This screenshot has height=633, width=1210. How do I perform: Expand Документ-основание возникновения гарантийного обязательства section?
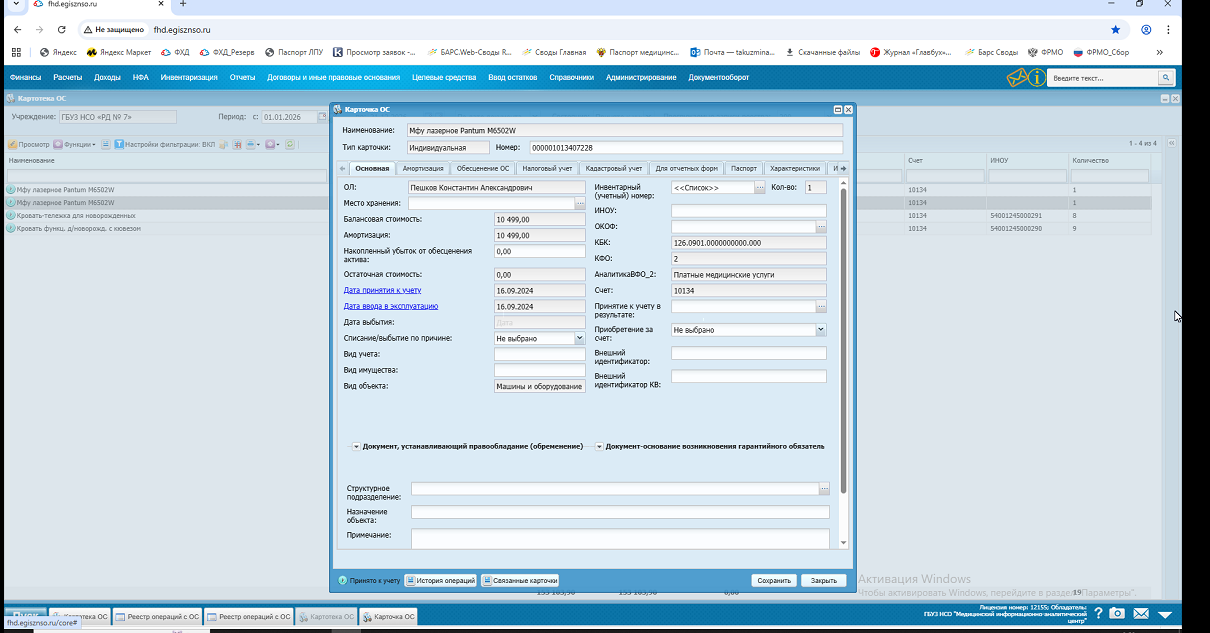(599, 447)
